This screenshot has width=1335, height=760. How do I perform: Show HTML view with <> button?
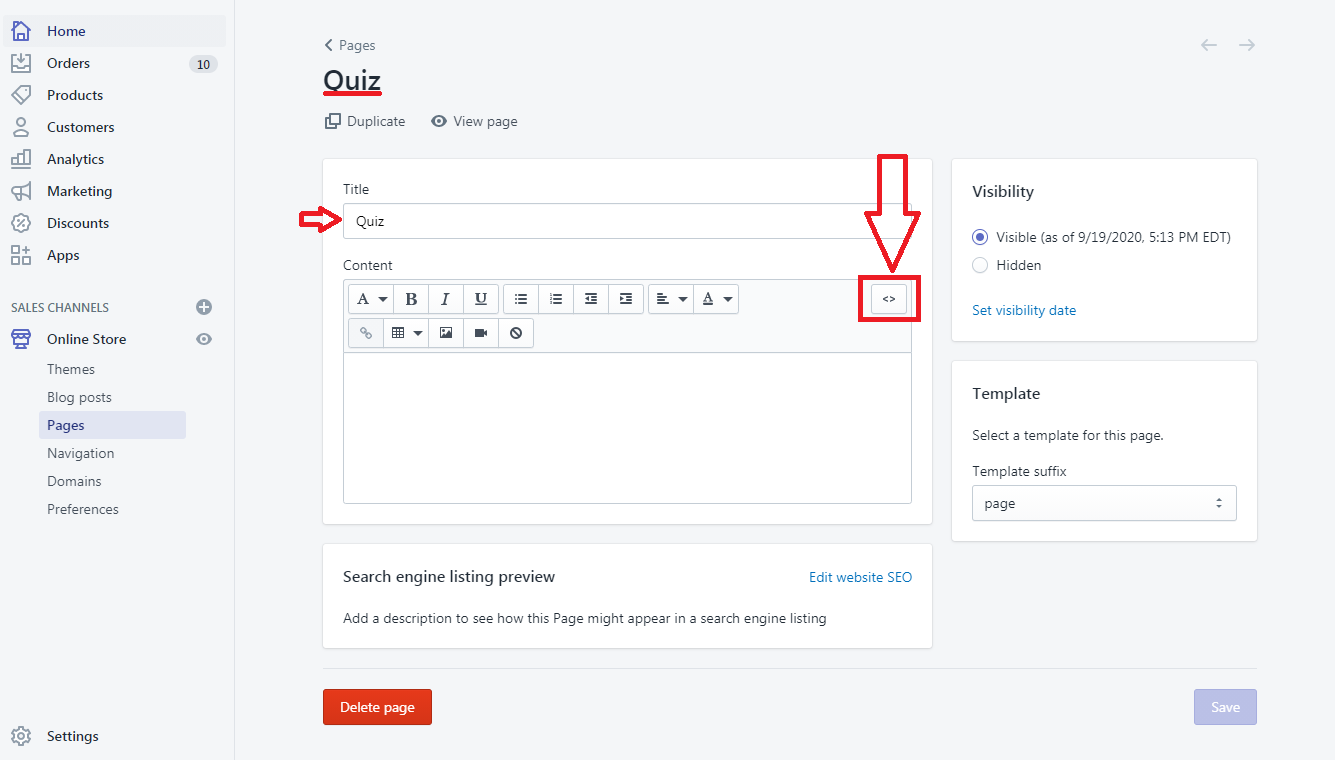(889, 299)
